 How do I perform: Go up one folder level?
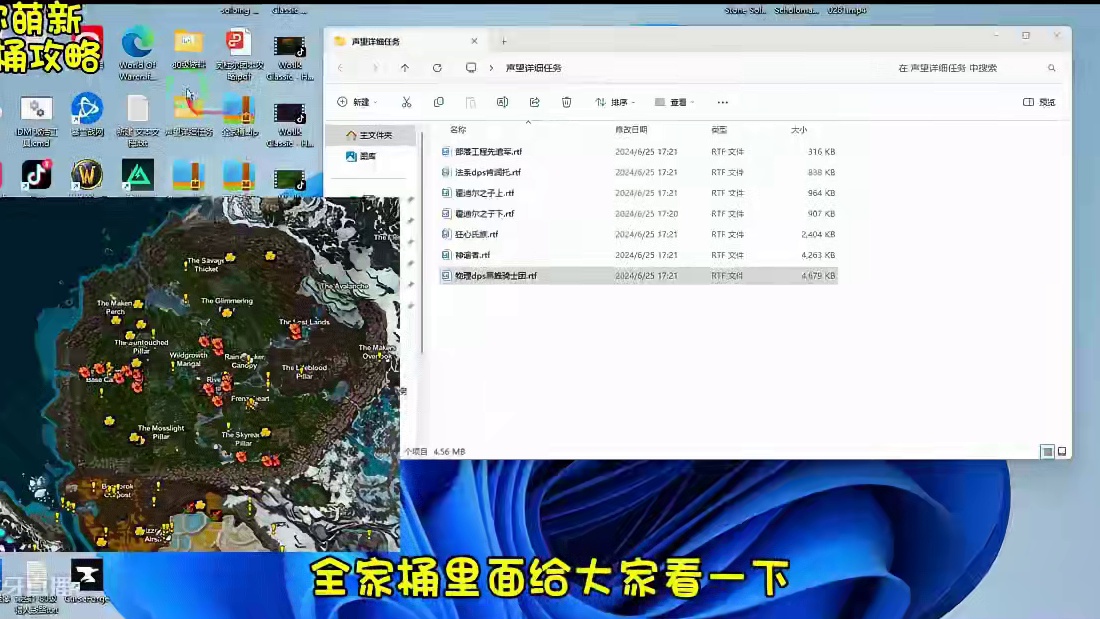click(405, 68)
